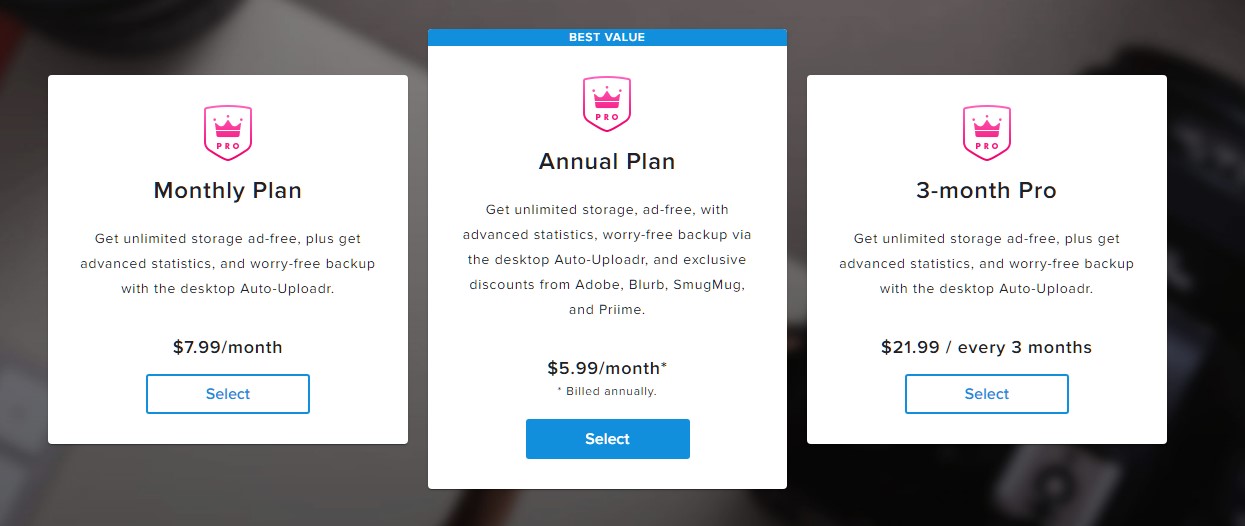Select the Monthly Plan at $7.99/month
1245x526 pixels.
(x=228, y=394)
